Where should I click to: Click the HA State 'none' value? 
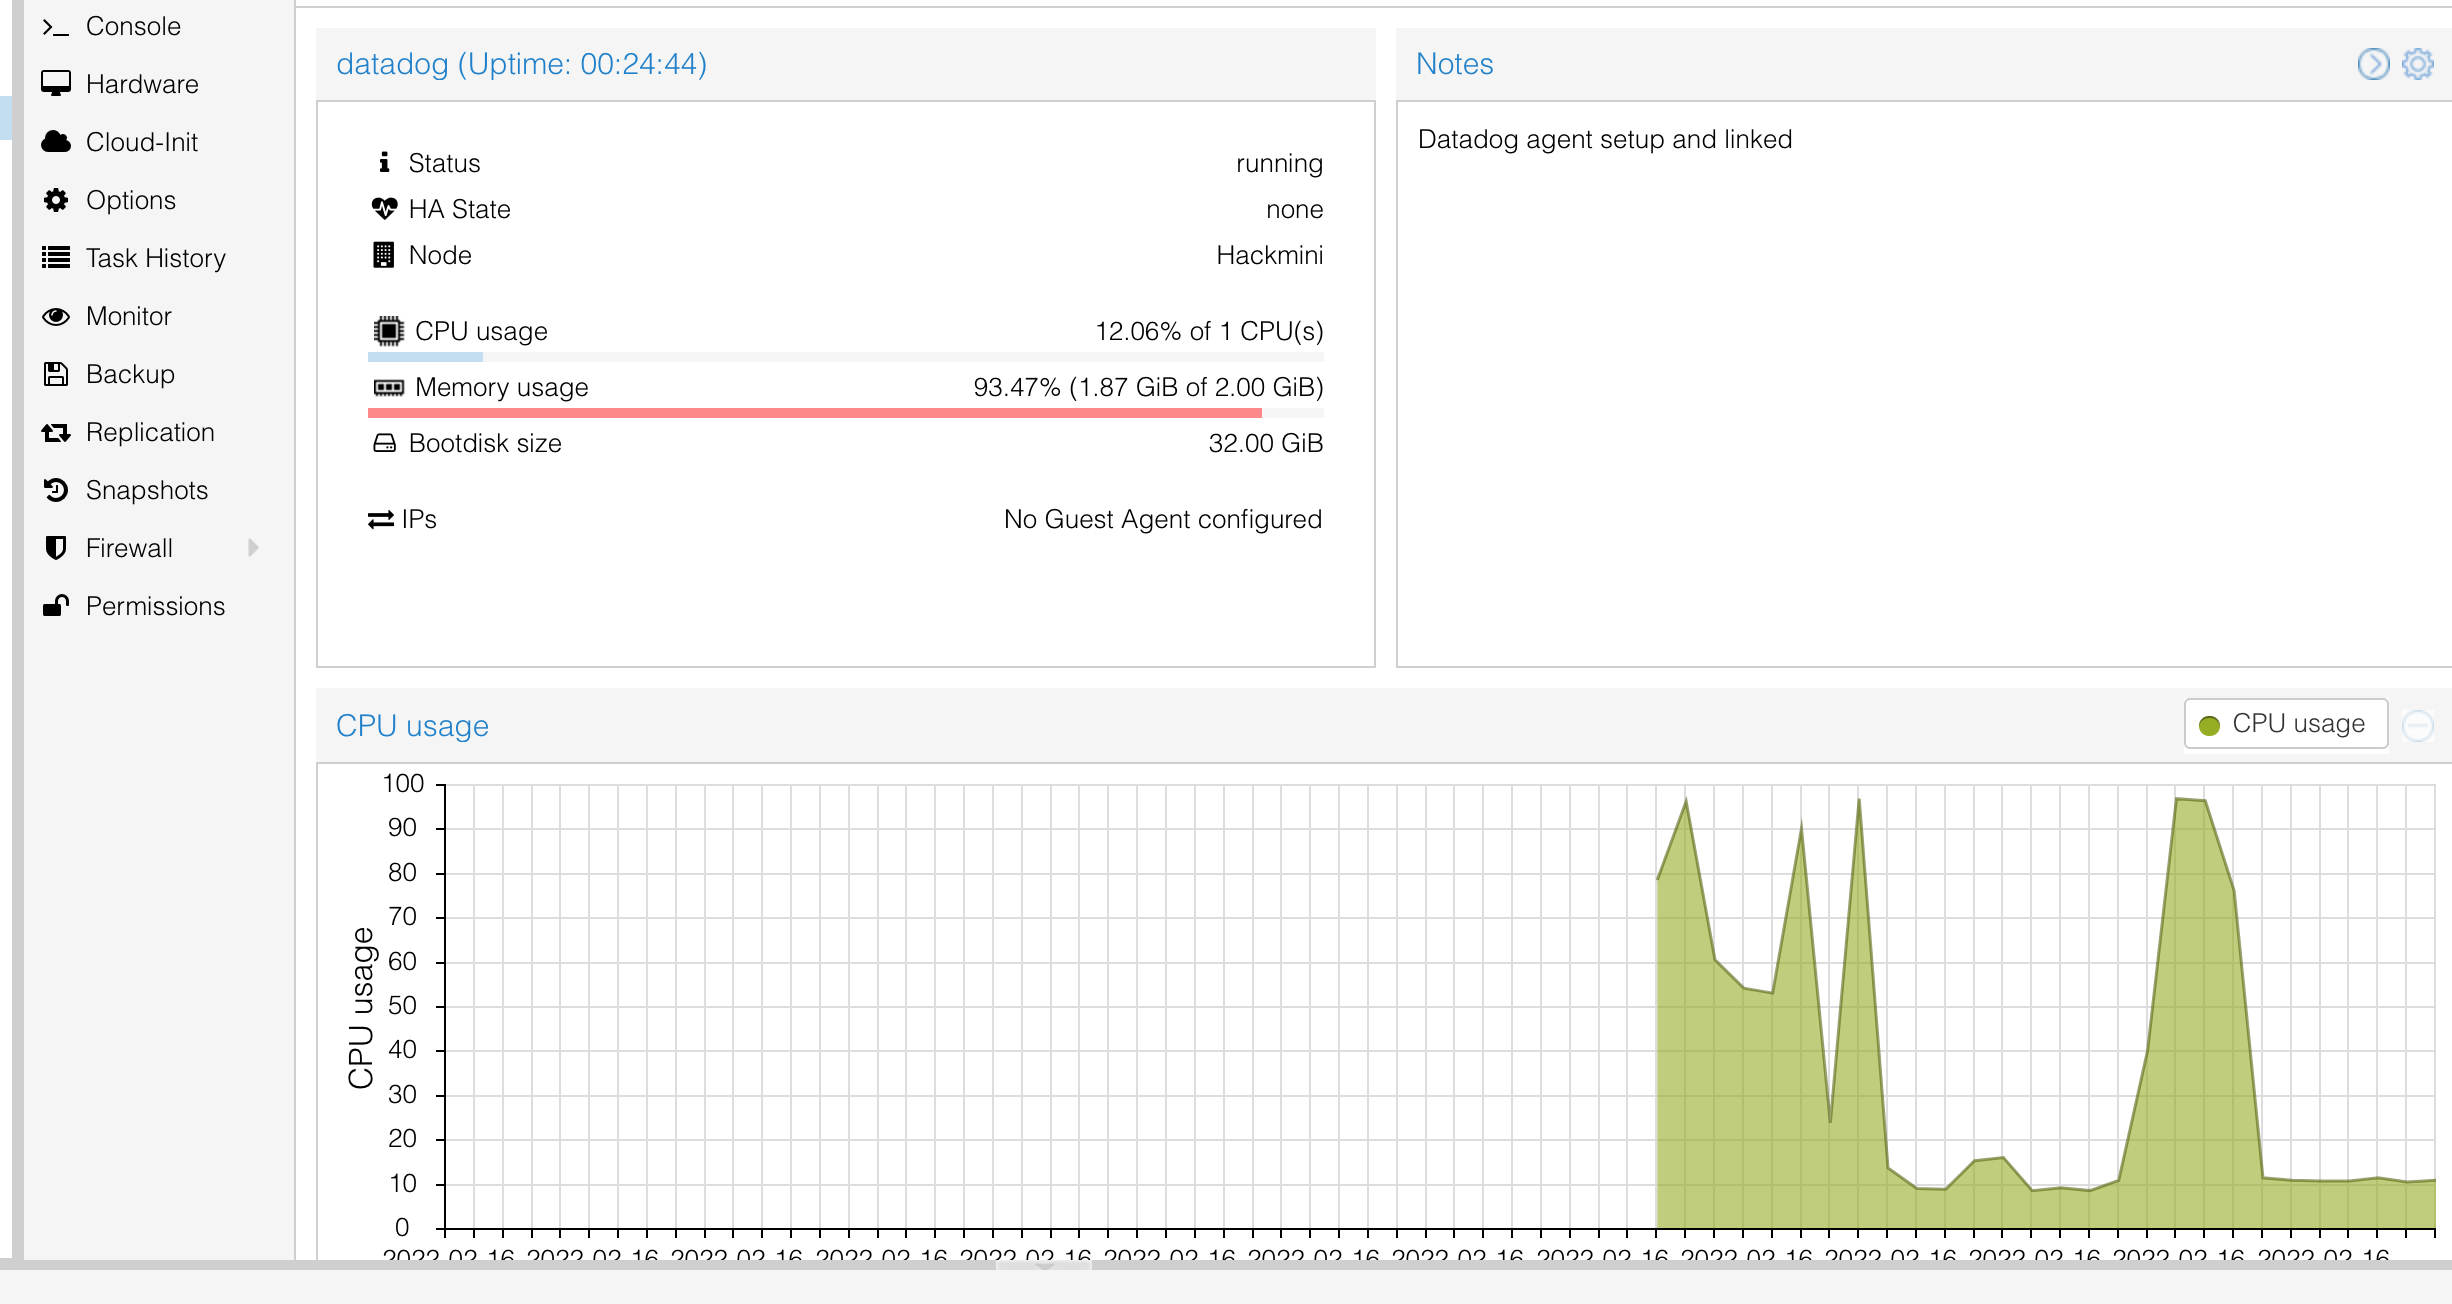point(1294,209)
